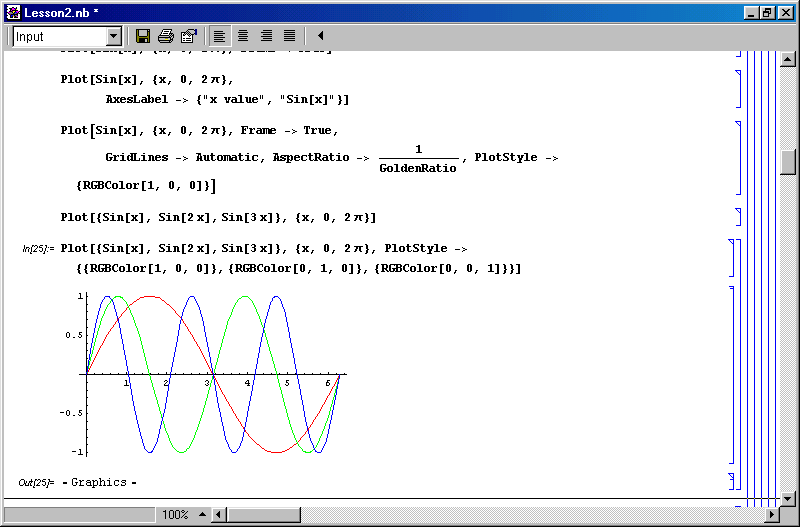The height and width of the screenshot is (527, 800).
Task: Click Frame -> True option text
Action: 286,130
